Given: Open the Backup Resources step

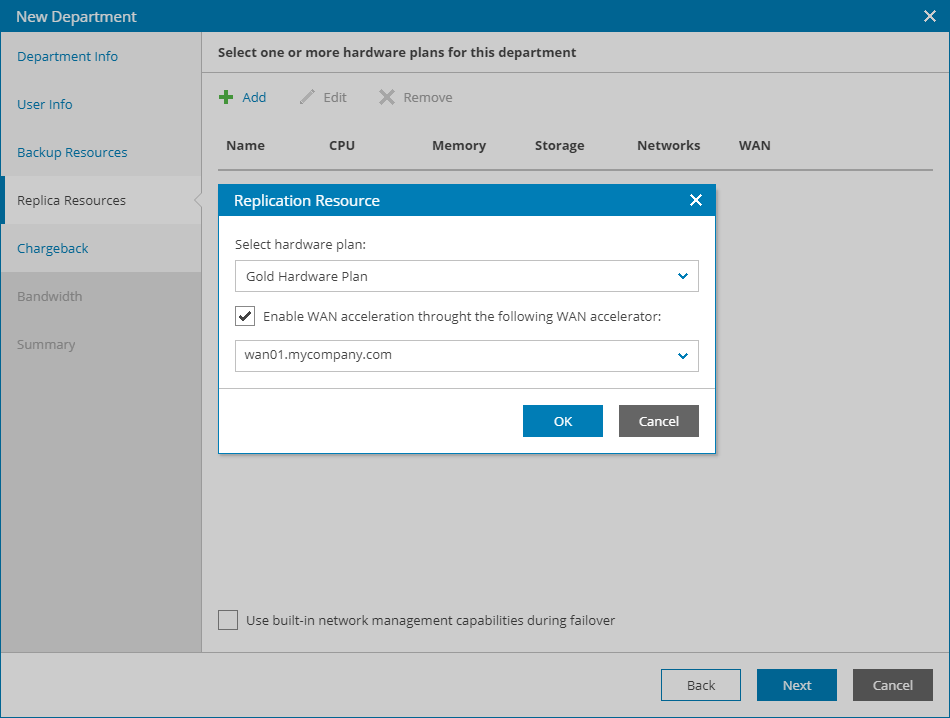Looking at the screenshot, I should point(72,152).
